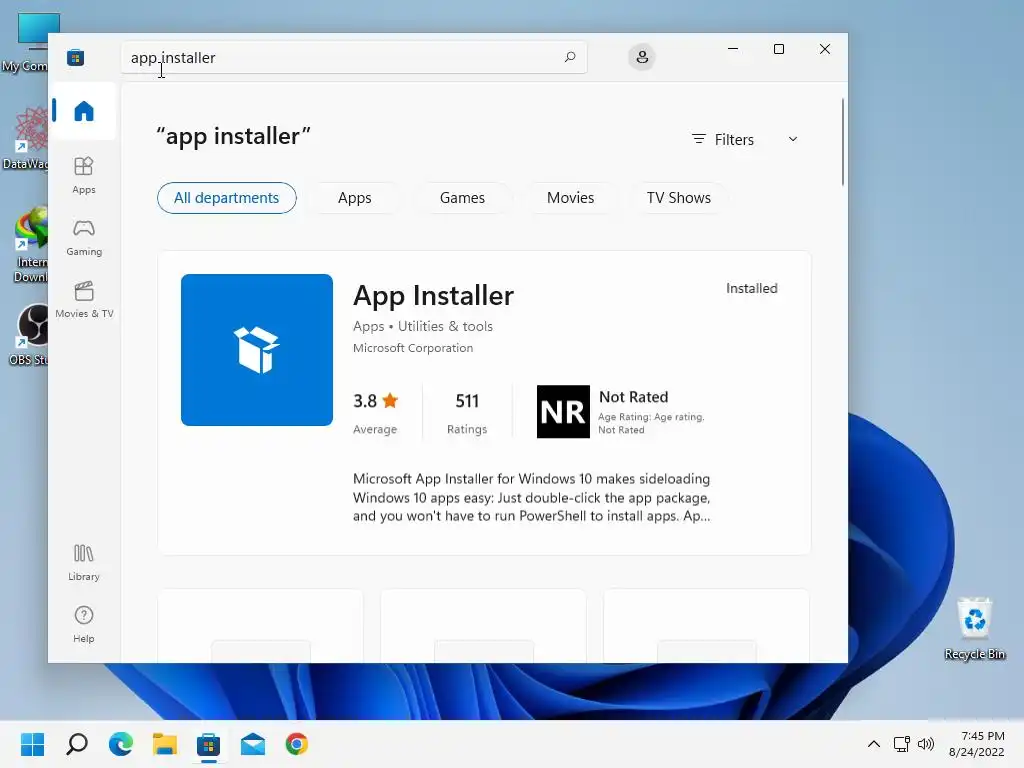Click the "app installer" results heading
This screenshot has width=1024, height=768.
(x=233, y=136)
